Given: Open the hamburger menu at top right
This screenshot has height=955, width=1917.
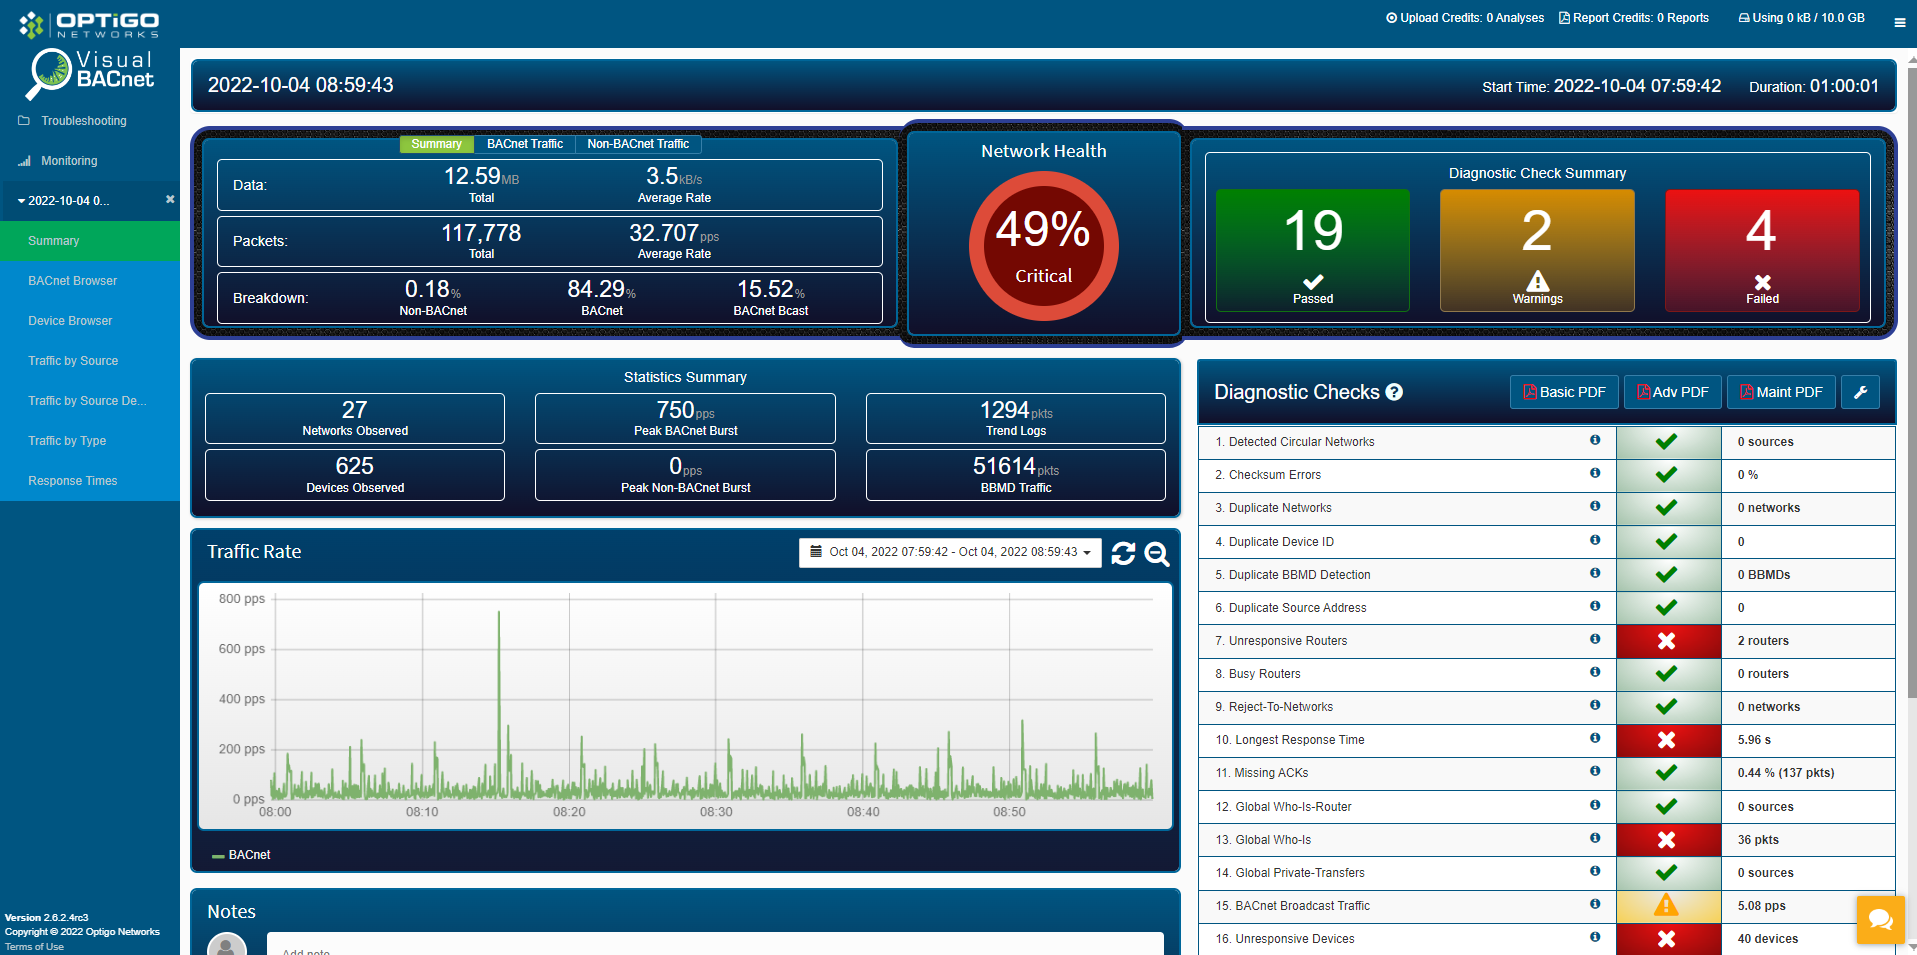Looking at the screenshot, I should (1899, 22).
